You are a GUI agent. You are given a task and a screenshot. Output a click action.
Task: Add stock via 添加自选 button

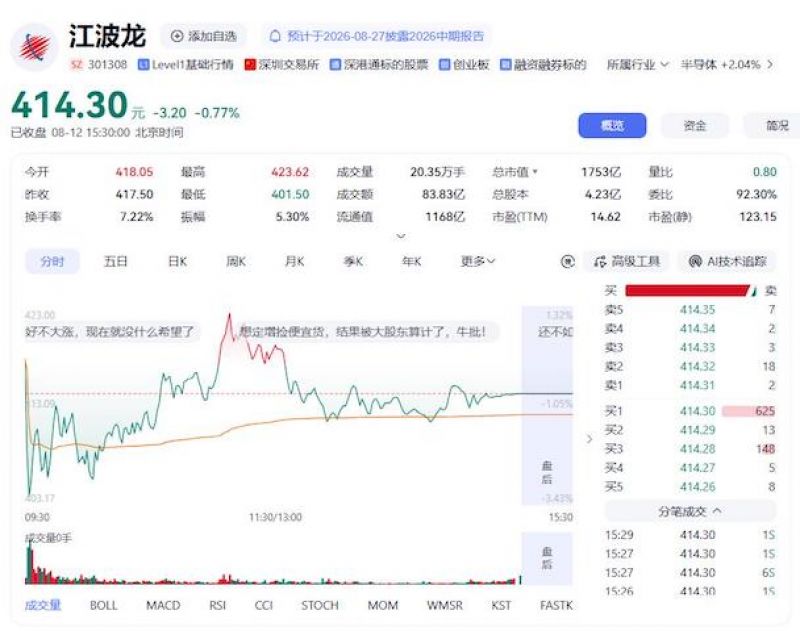(204, 36)
